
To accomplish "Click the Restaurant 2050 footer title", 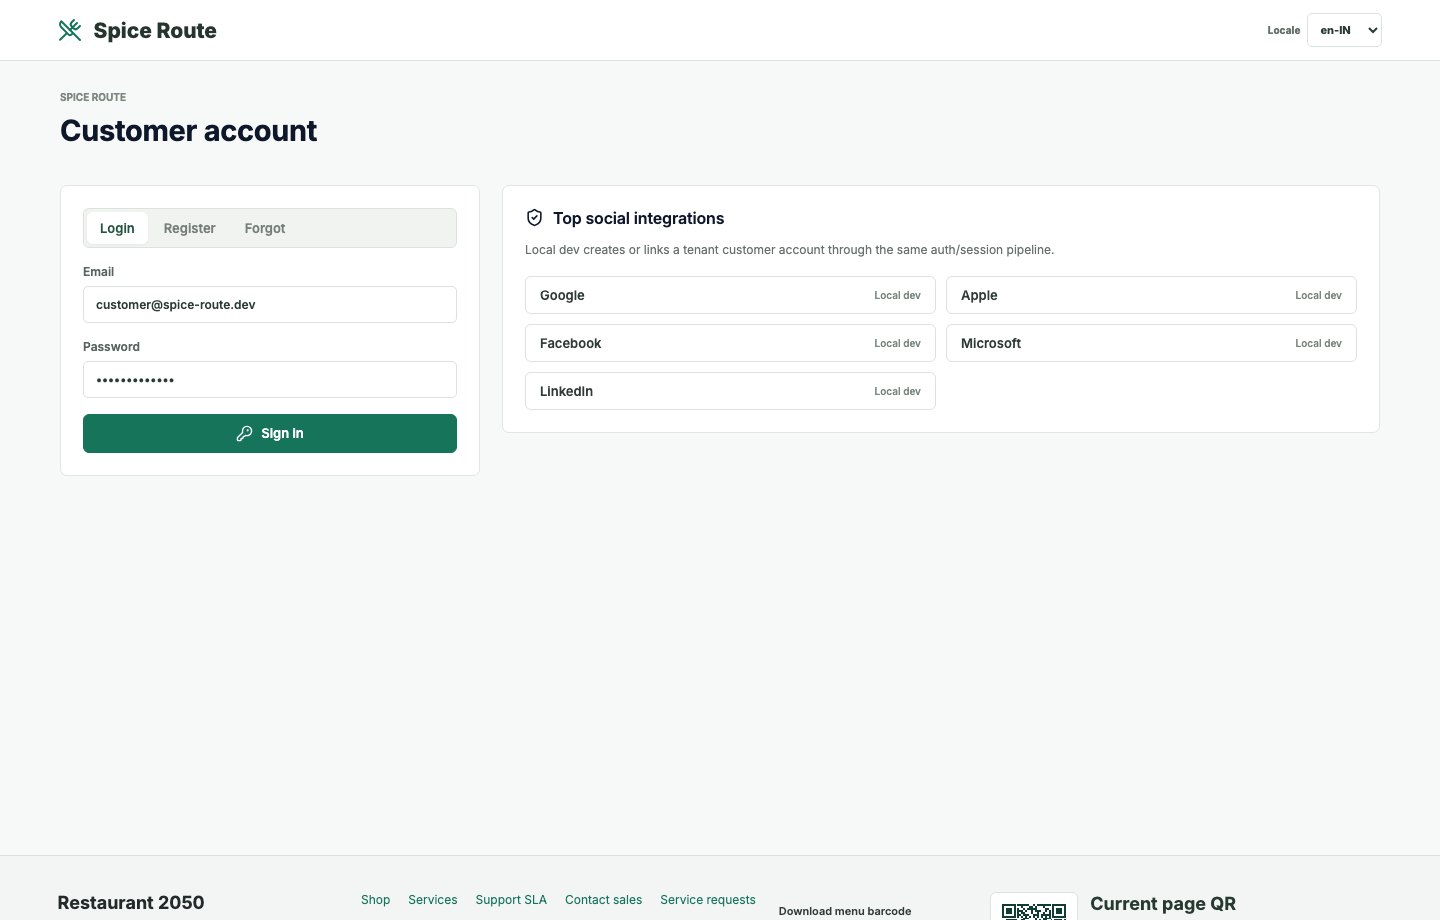I will coord(131,903).
